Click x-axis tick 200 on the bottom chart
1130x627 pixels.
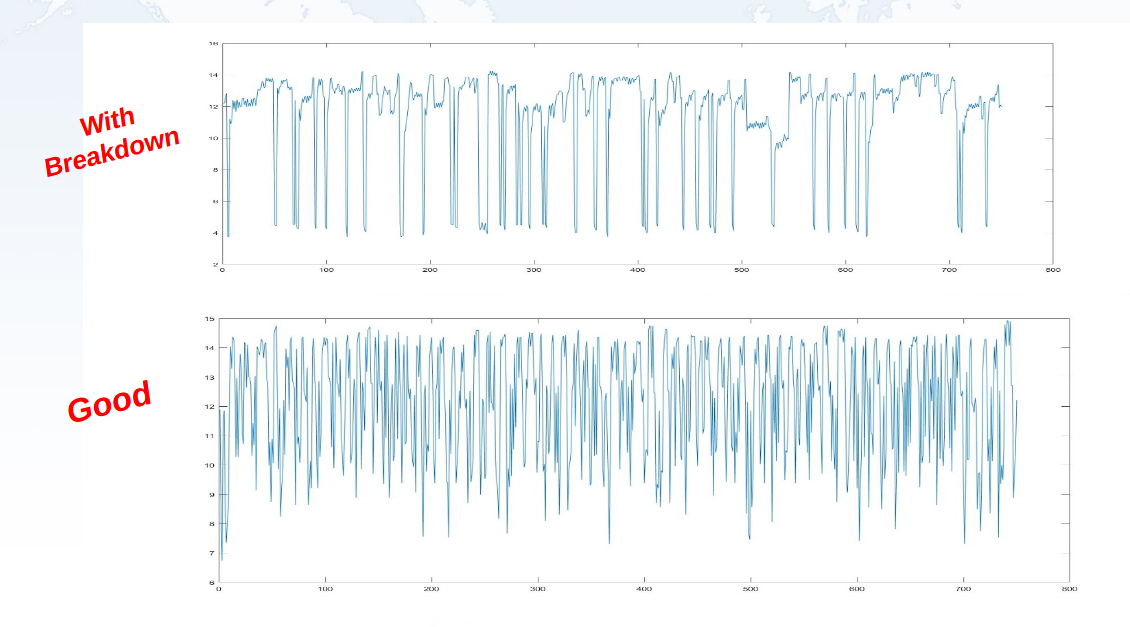click(x=431, y=589)
